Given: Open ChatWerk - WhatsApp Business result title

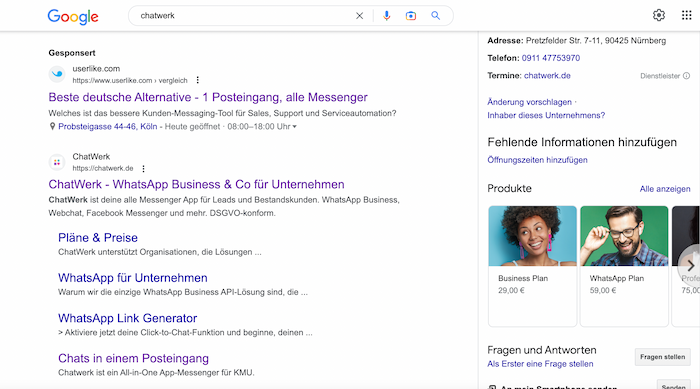Looking at the screenshot, I should pos(196,184).
